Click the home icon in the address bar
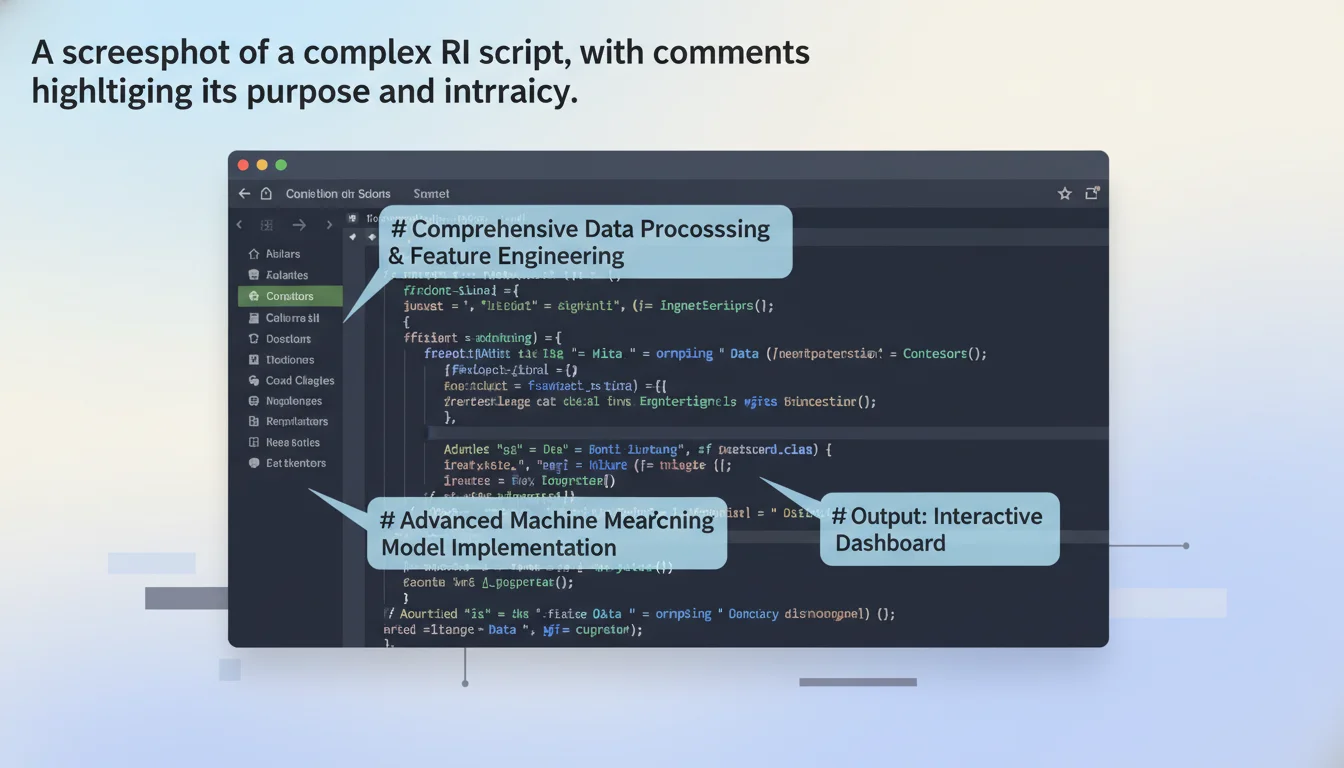 click(x=265, y=193)
